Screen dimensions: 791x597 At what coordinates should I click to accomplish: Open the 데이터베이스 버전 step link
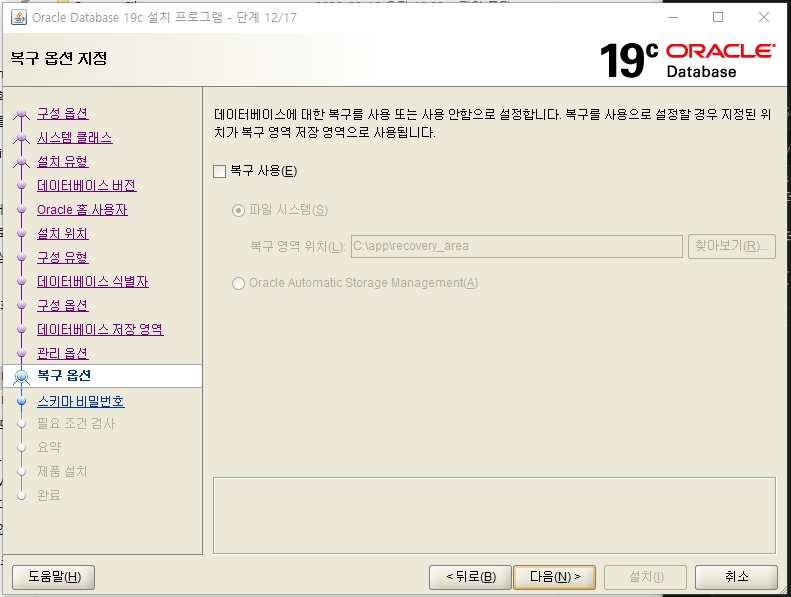pos(86,186)
